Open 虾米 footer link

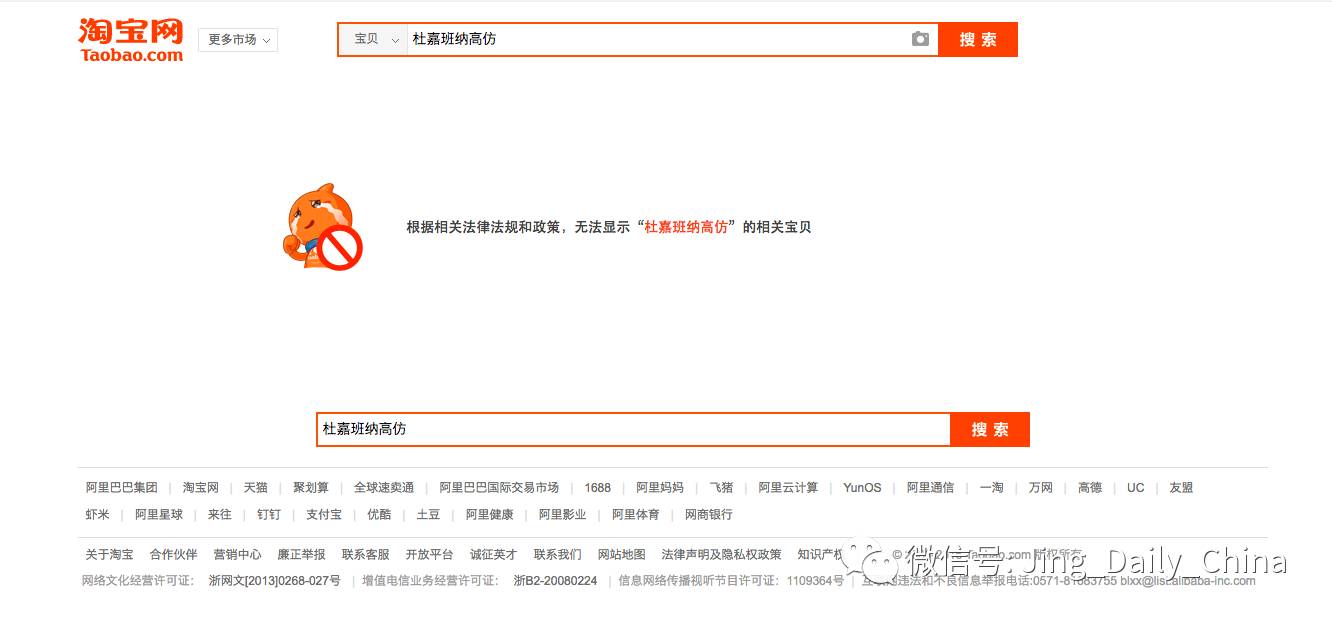click(x=98, y=514)
